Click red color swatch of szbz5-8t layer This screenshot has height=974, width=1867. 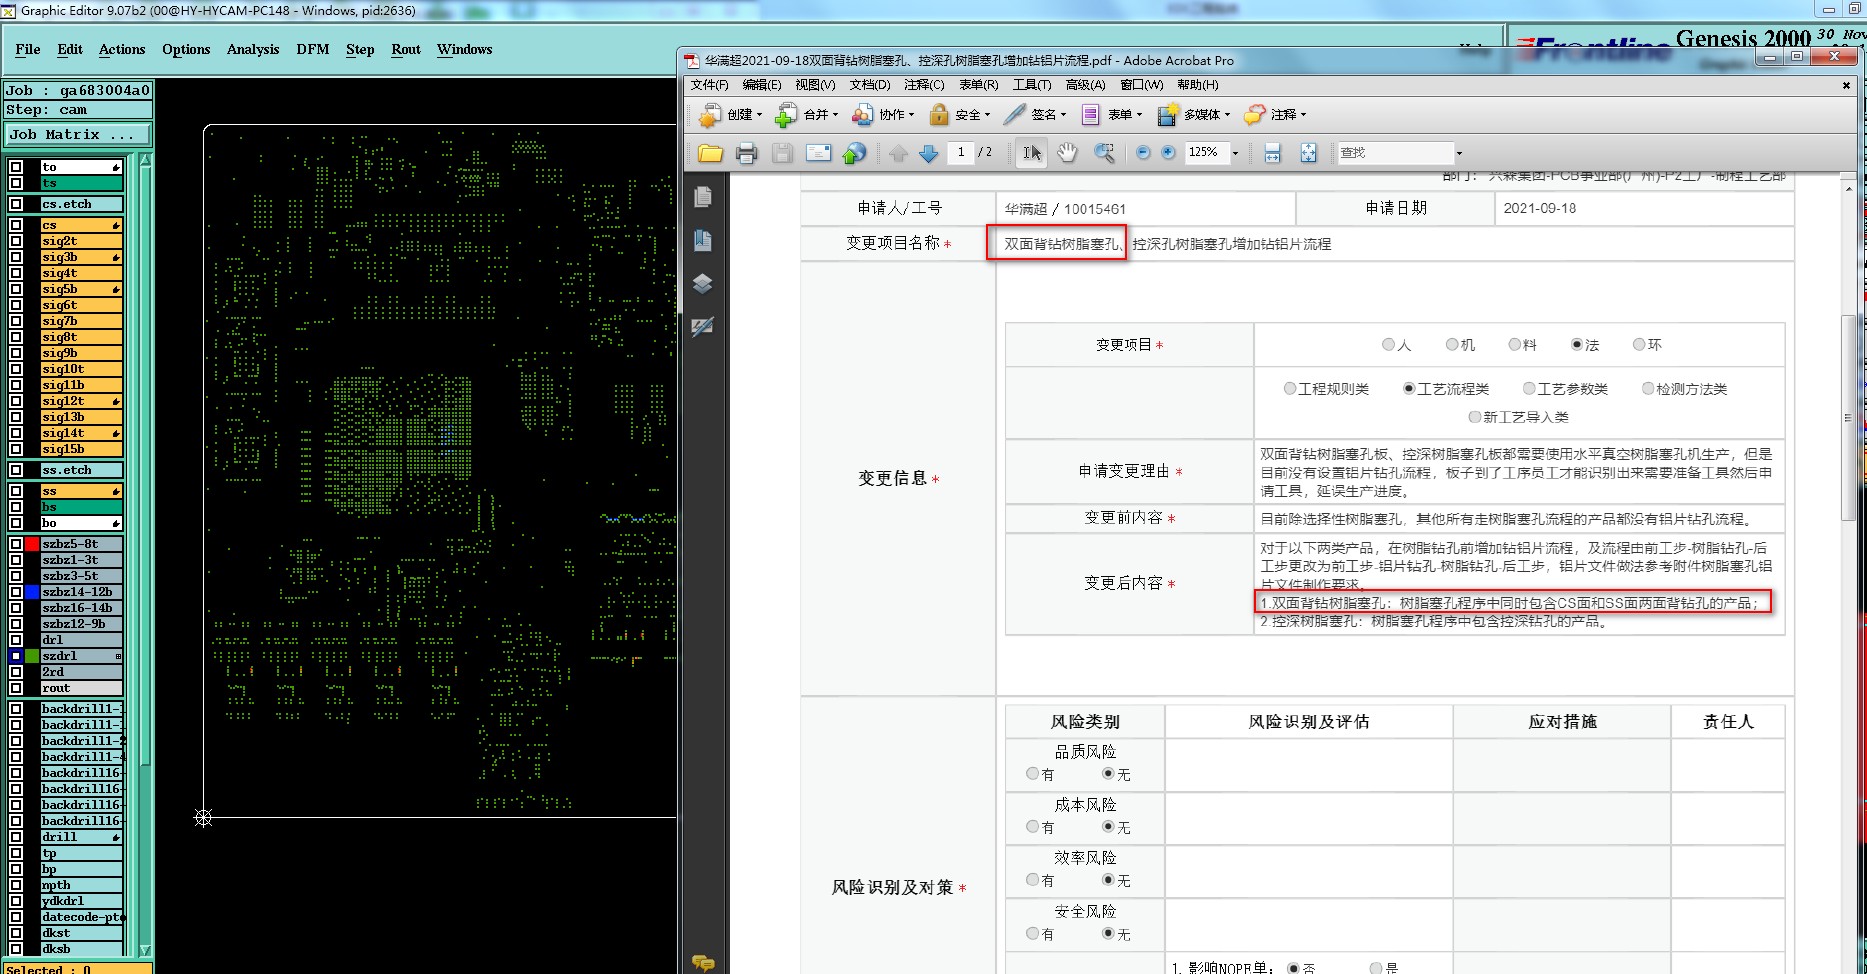32,544
